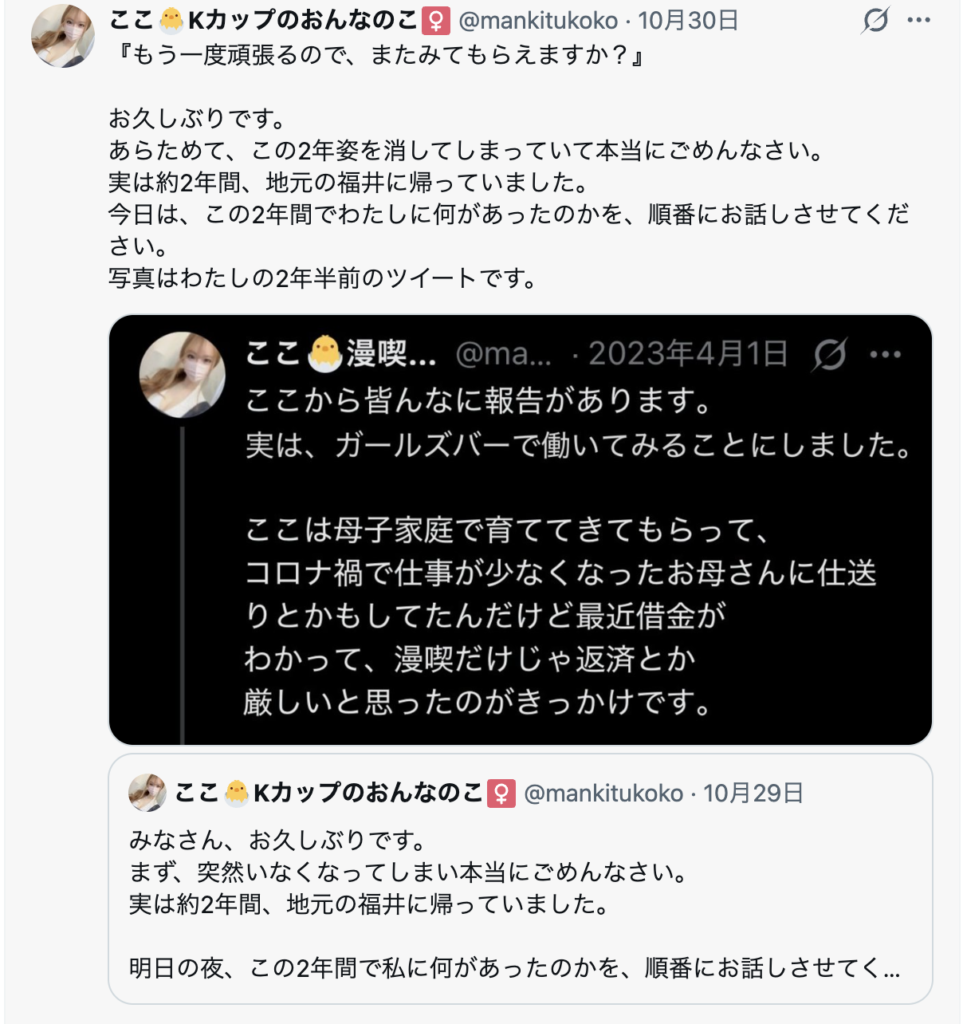Click the small avatar in the quoted tweet

147,793
